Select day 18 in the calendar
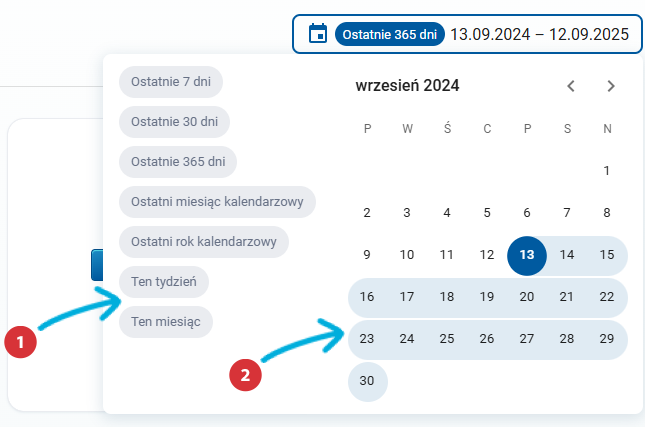 (x=447, y=297)
